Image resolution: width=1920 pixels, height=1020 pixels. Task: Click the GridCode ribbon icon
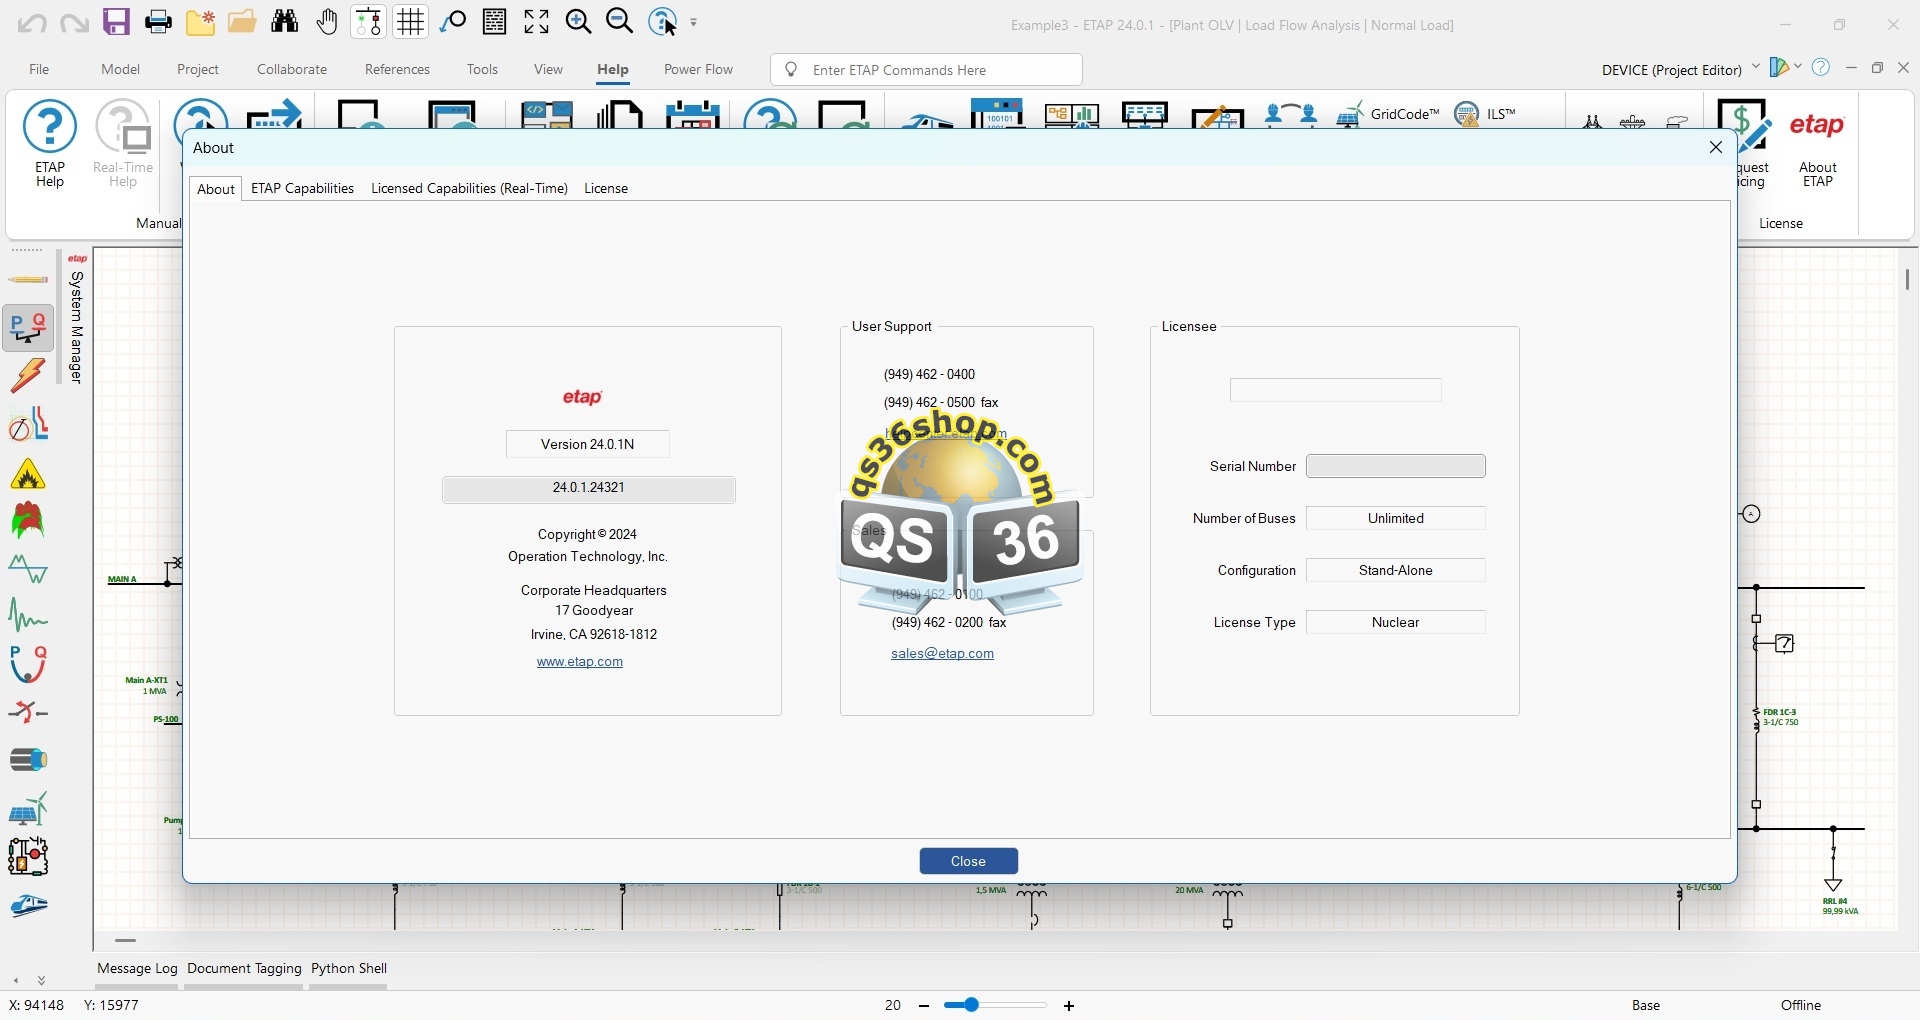1387,114
